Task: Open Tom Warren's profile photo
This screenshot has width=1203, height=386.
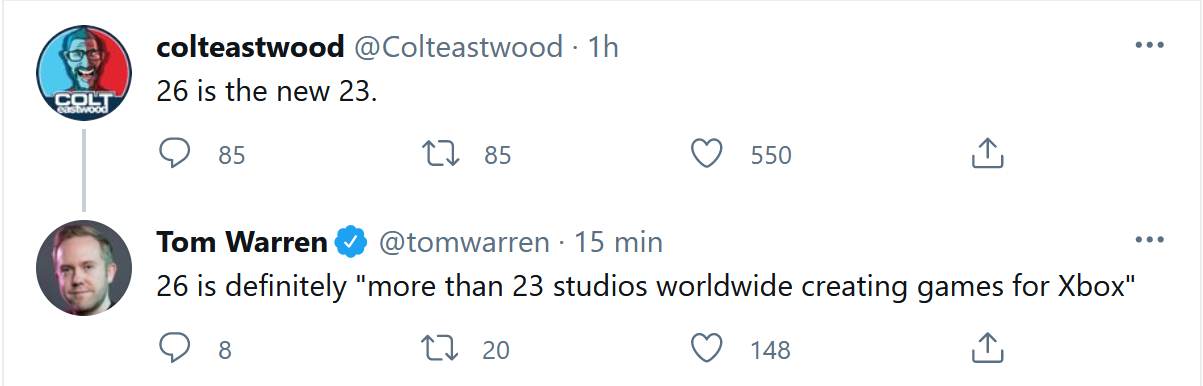Action: coord(84,268)
